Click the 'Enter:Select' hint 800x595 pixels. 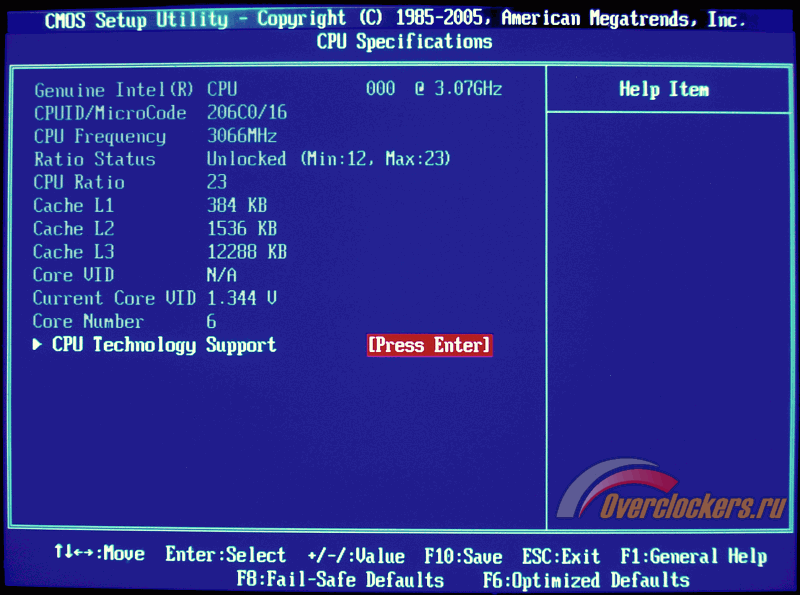pos(226,555)
